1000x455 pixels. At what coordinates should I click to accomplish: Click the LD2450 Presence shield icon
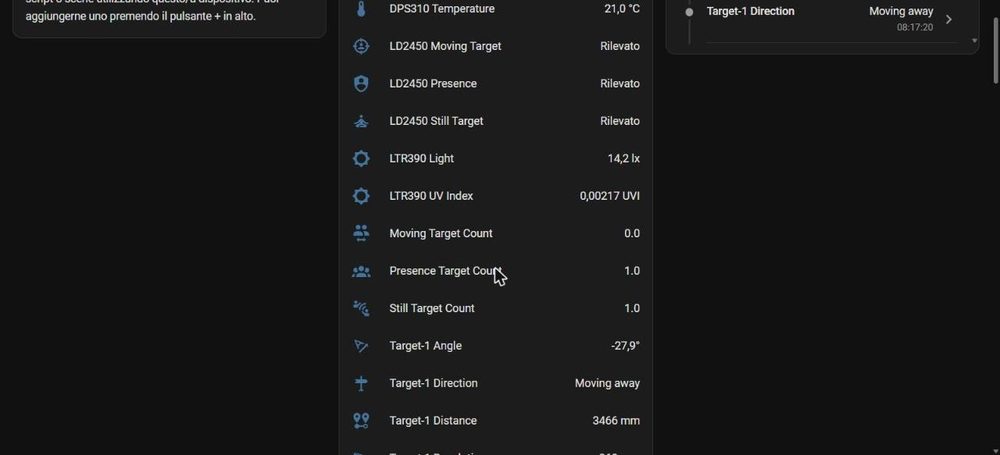pos(361,84)
